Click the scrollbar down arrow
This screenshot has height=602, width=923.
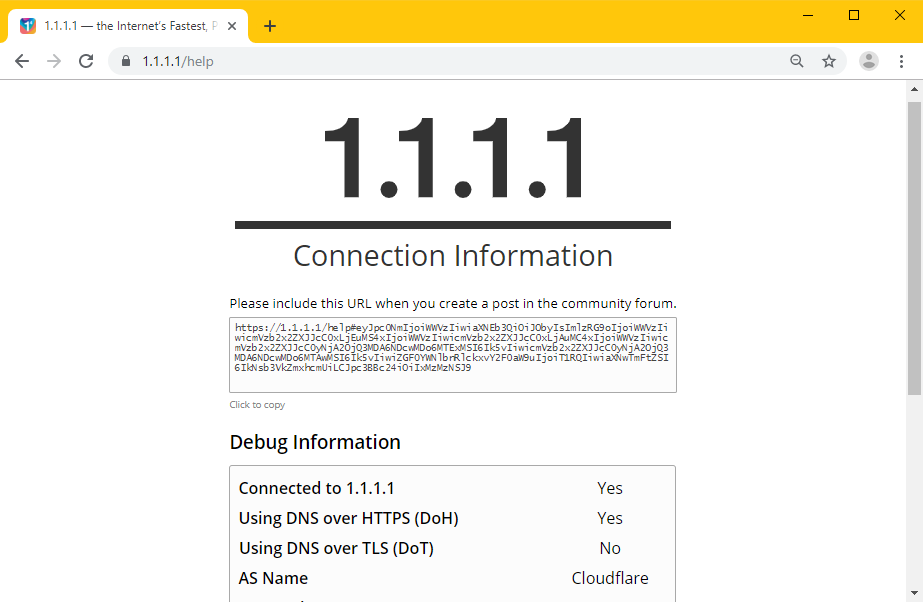(914, 593)
